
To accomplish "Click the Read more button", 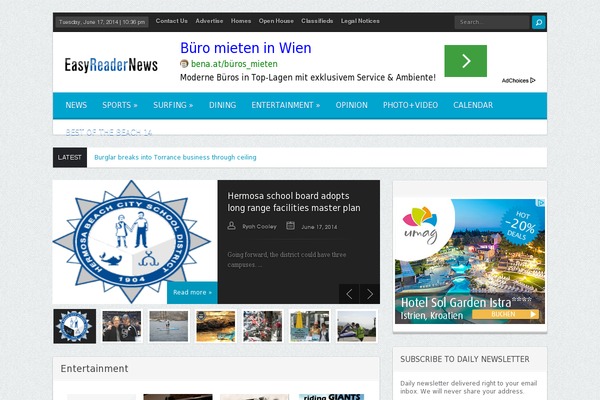I will tap(192, 292).
